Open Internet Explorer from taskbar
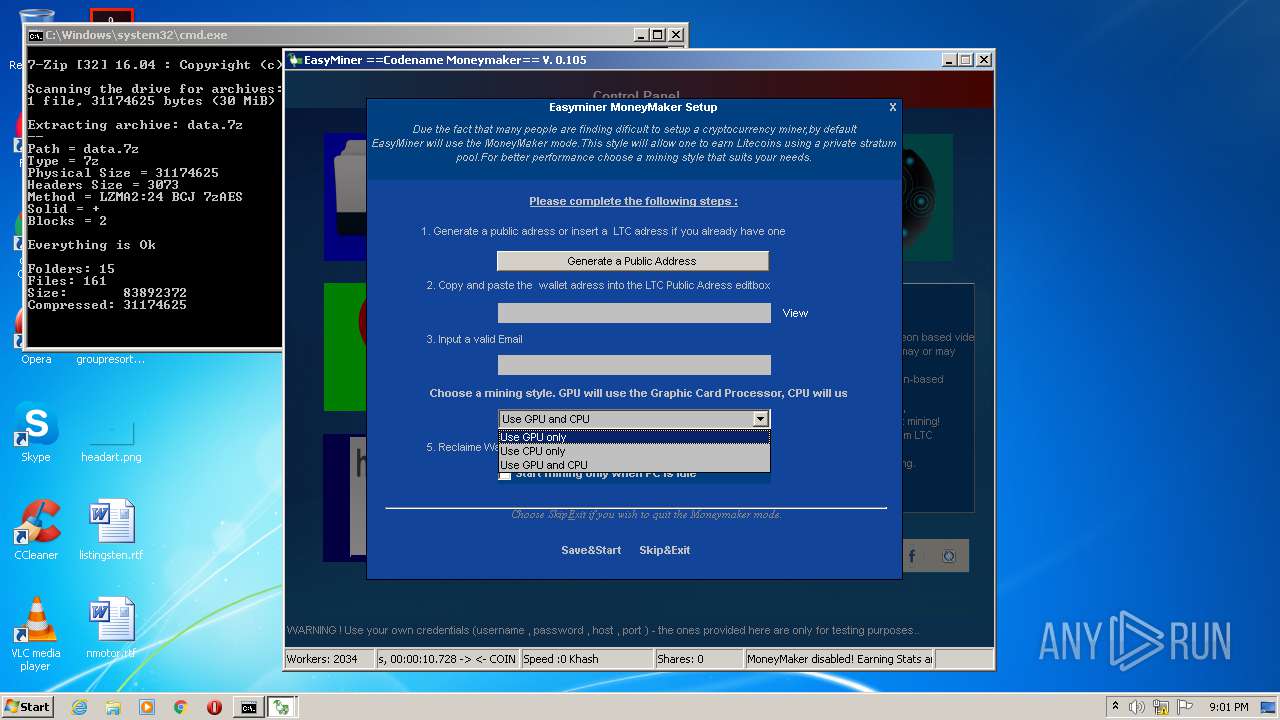Image resolution: width=1280 pixels, height=720 pixels. (79, 707)
